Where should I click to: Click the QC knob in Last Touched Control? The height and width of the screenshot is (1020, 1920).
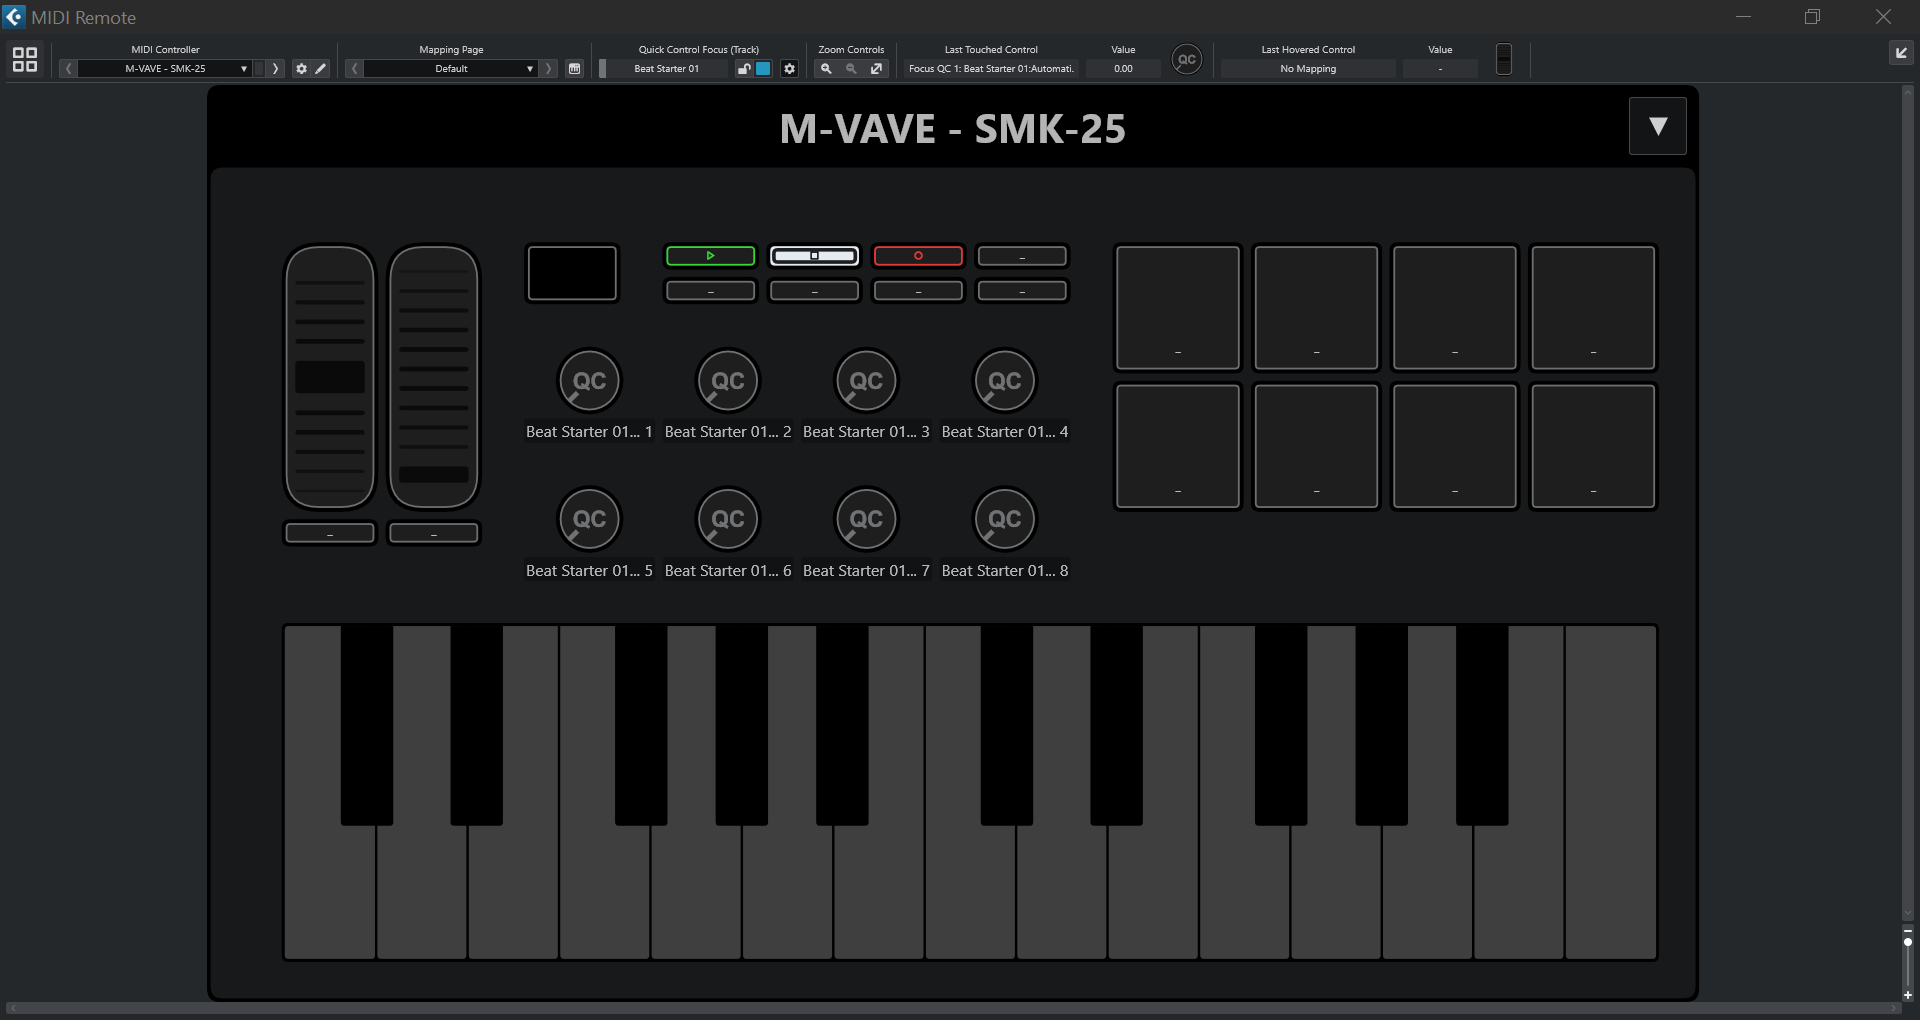(1186, 60)
